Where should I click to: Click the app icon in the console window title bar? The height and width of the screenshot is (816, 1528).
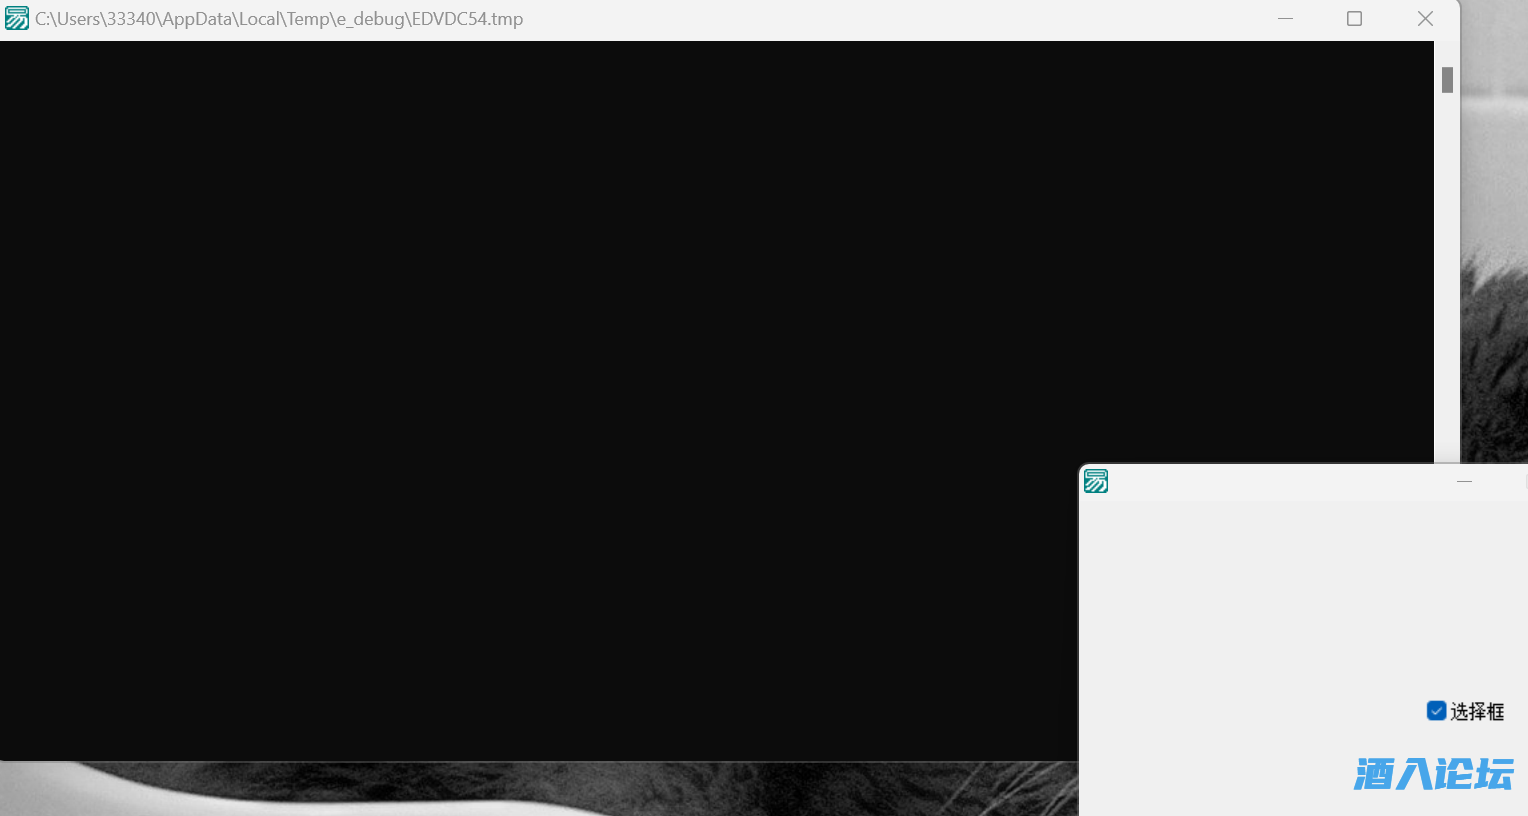click(x=17, y=19)
